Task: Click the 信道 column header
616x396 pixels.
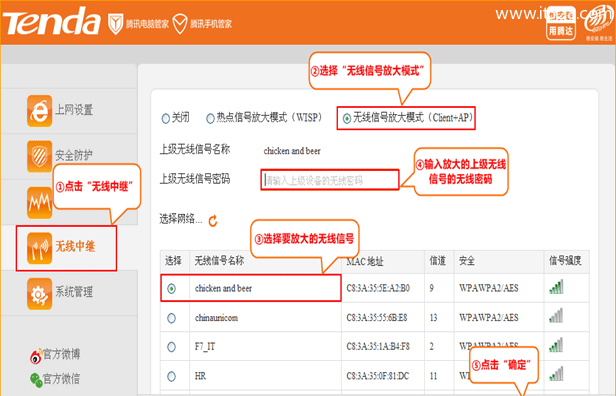Action: click(x=438, y=260)
